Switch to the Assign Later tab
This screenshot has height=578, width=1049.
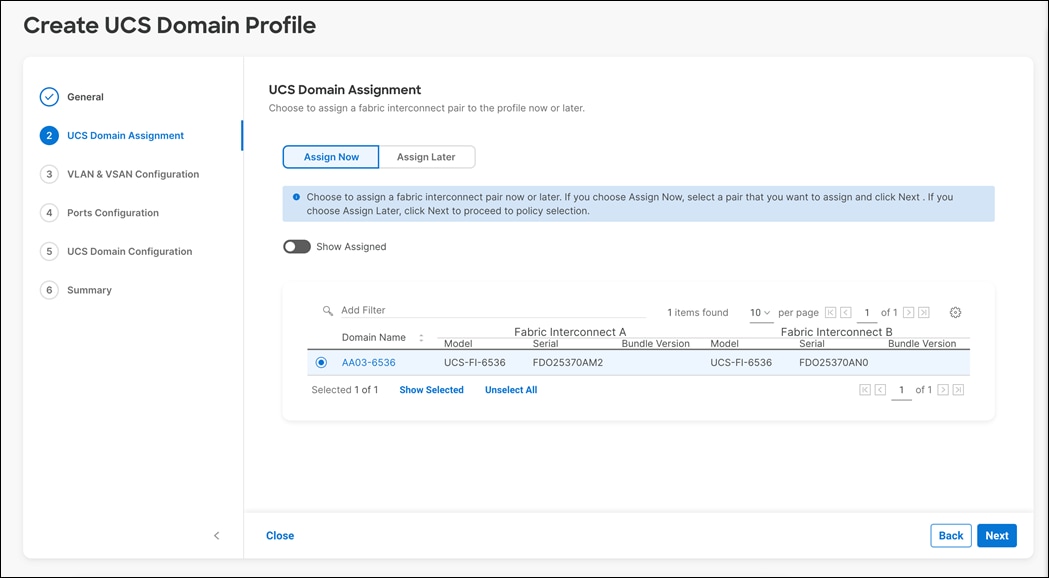(x=428, y=157)
